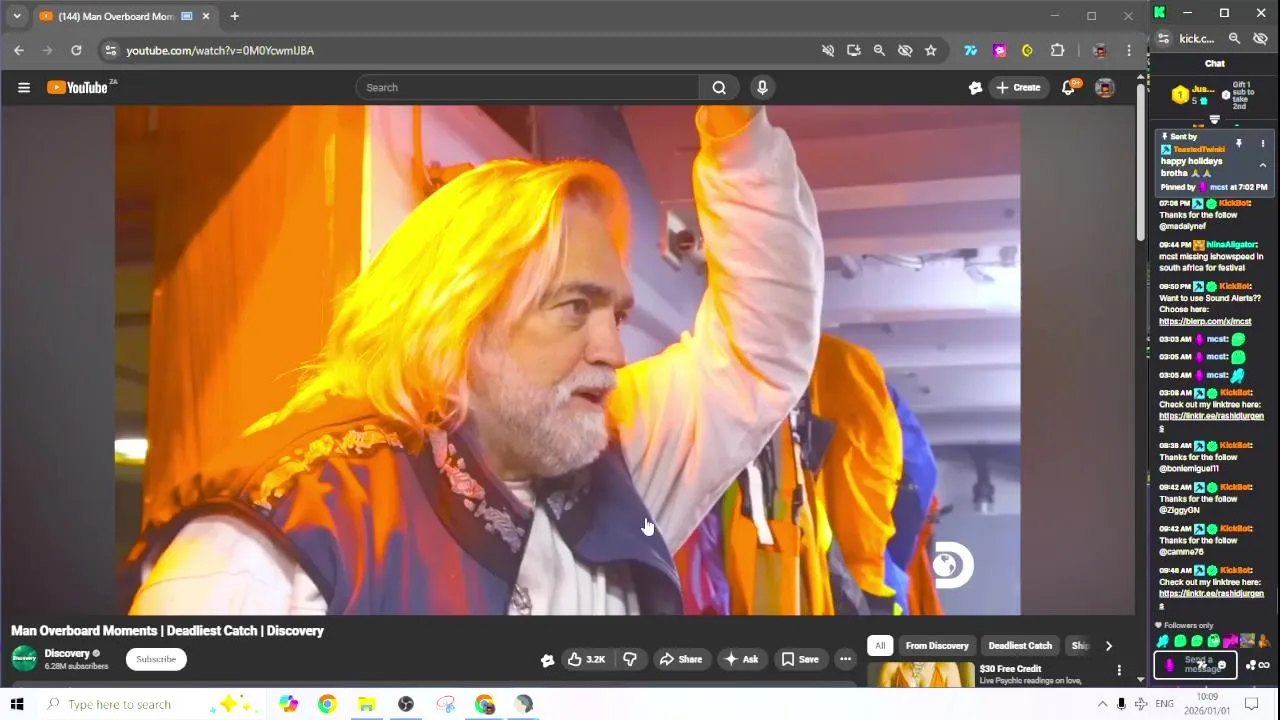The image size is (1280, 720).
Task: Click the Discovery channel avatar
Action: (x=24, y=658)
